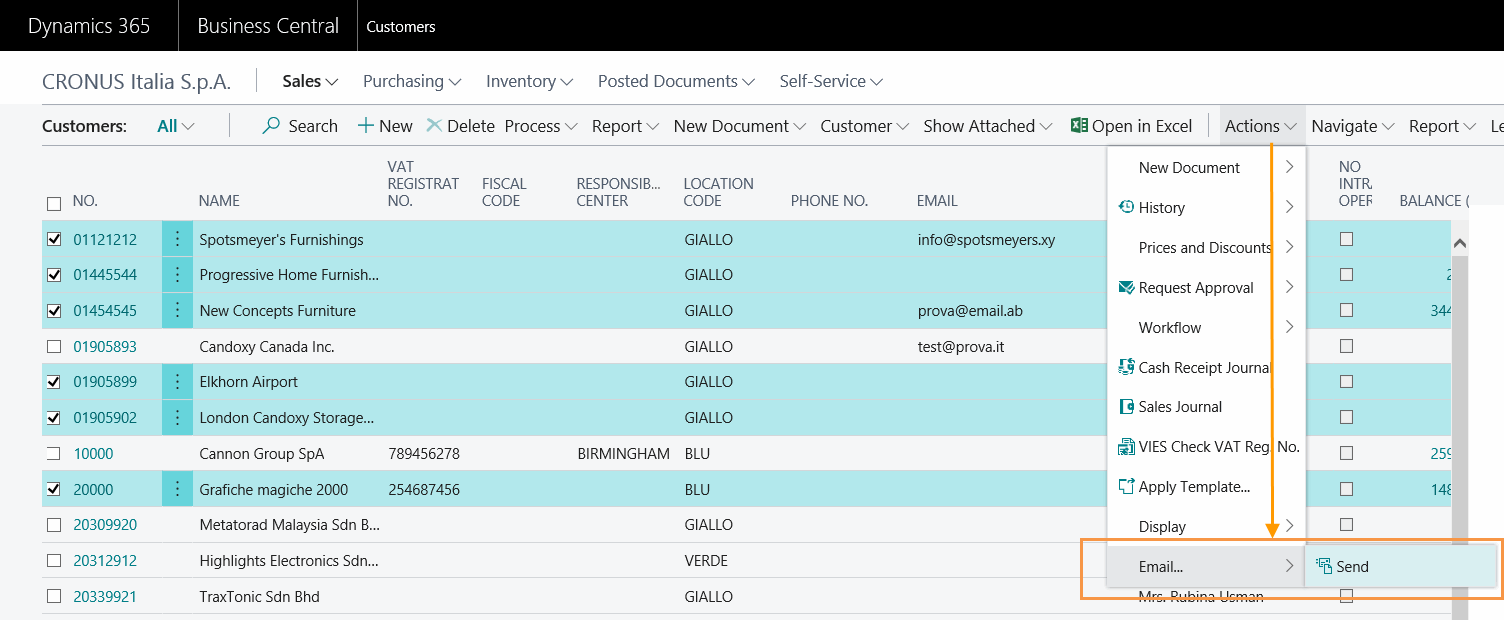Screen dimensions: 1504x620
Task: Open the Display submenu
Action: [x=1206, y=526]
